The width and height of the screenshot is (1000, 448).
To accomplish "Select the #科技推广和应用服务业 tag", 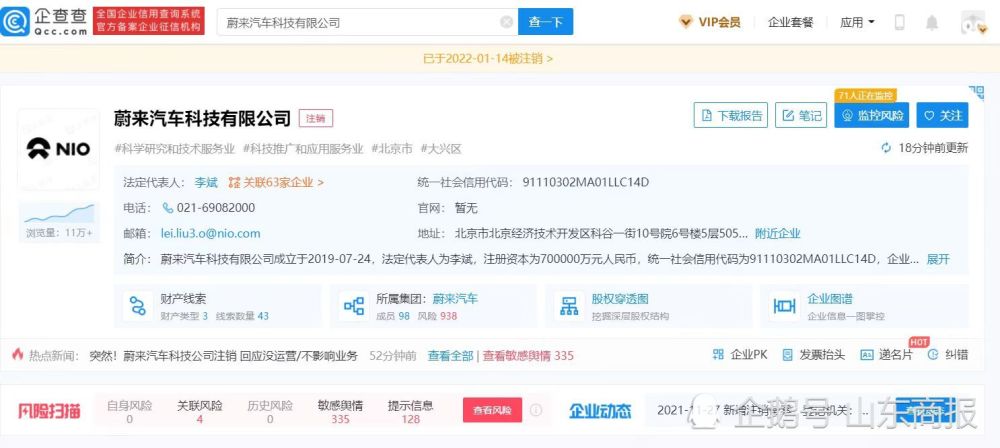I will coord(303,149).
